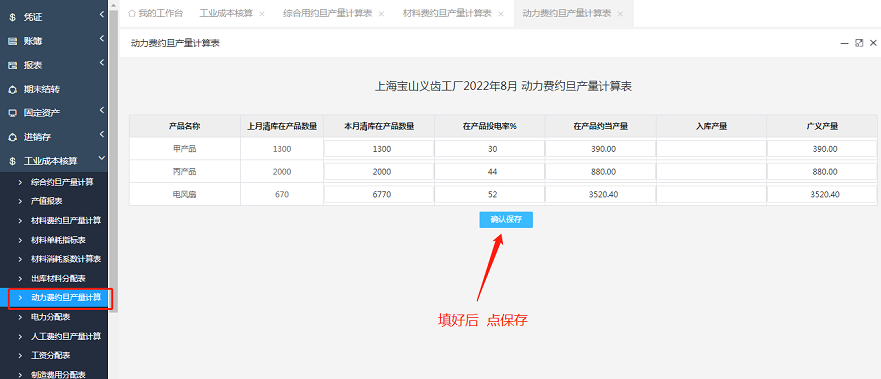Image resolution: width=881 pixels, height=379 pixels.
Task: Close the 动力费约当产量计算表 panel
Action: pos(873,43)
